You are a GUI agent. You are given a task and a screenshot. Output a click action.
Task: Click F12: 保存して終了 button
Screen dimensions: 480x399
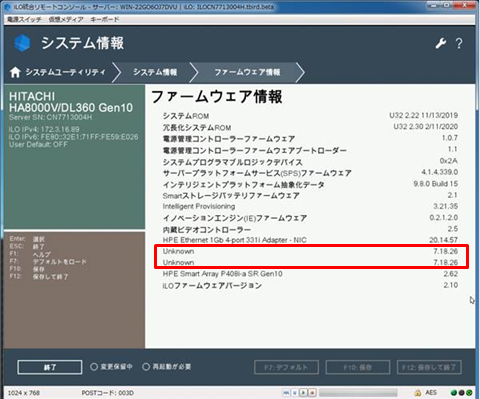429,367
